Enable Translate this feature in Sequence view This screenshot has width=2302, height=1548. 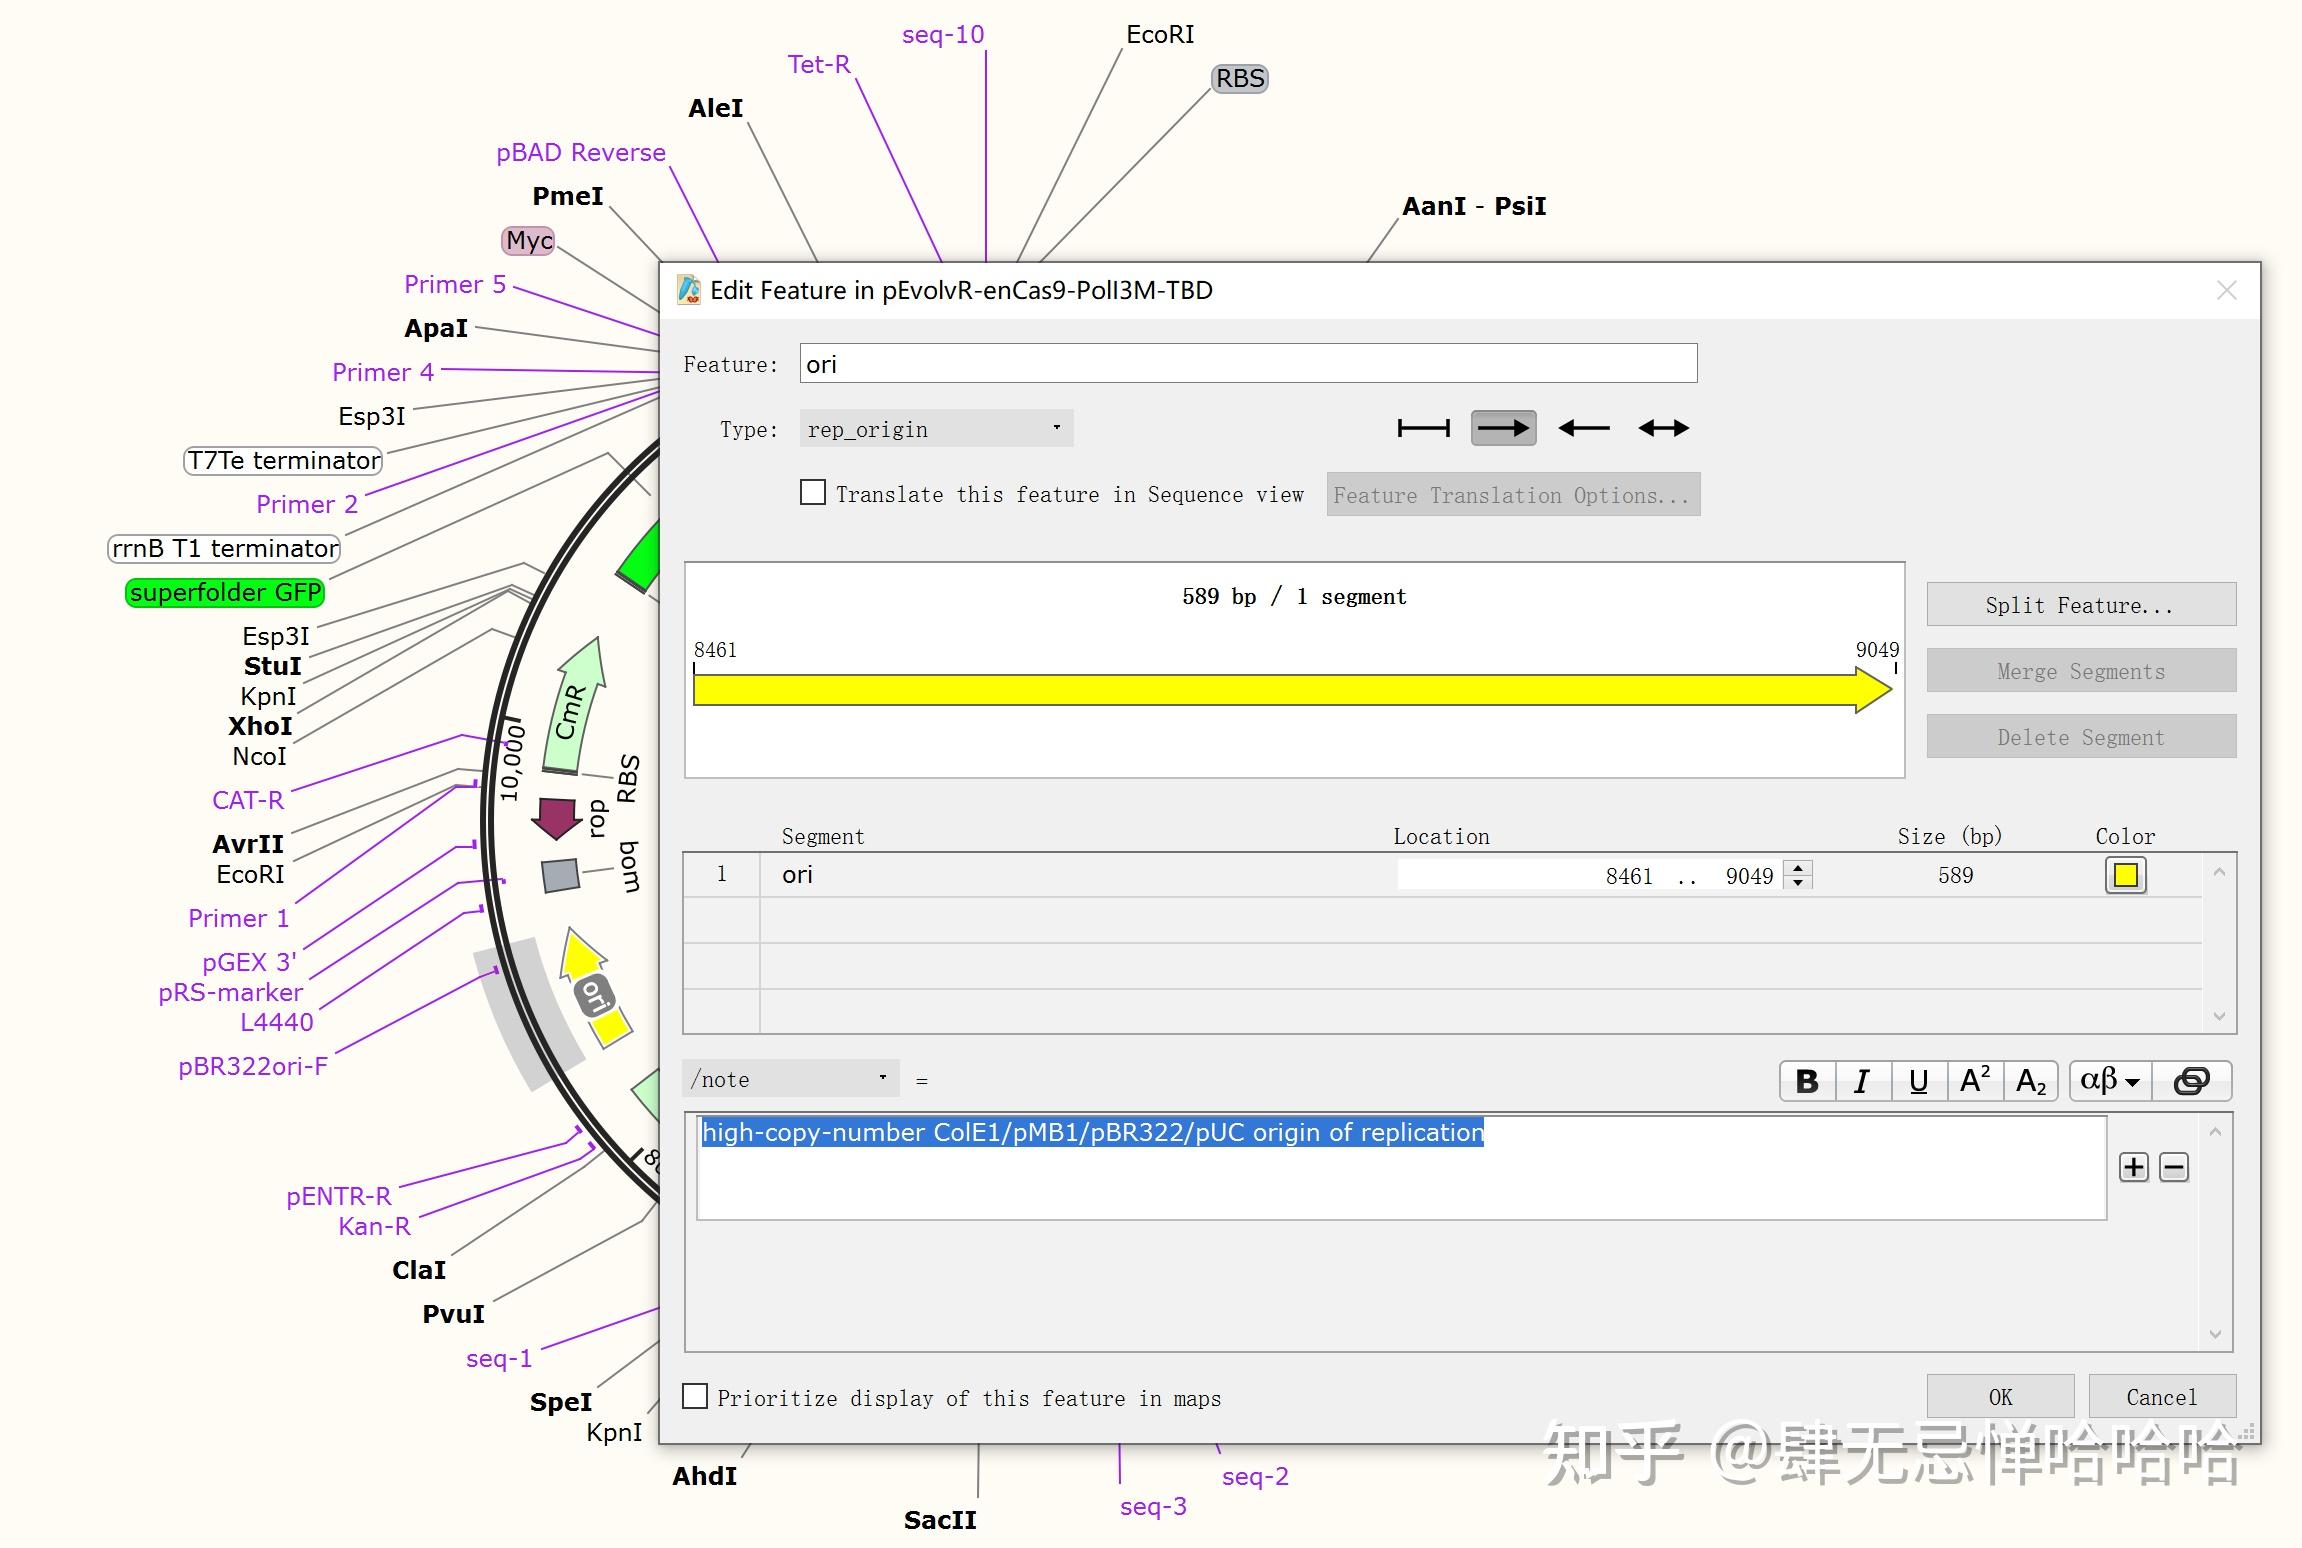(813, 492)
